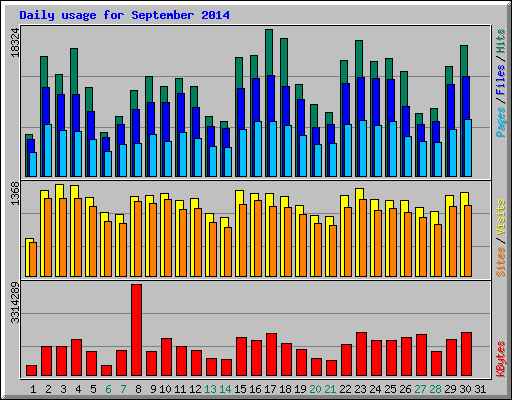Click the green day 21 axis label
The height and width of the screenshot is (400, 512).
pos(330,389)
